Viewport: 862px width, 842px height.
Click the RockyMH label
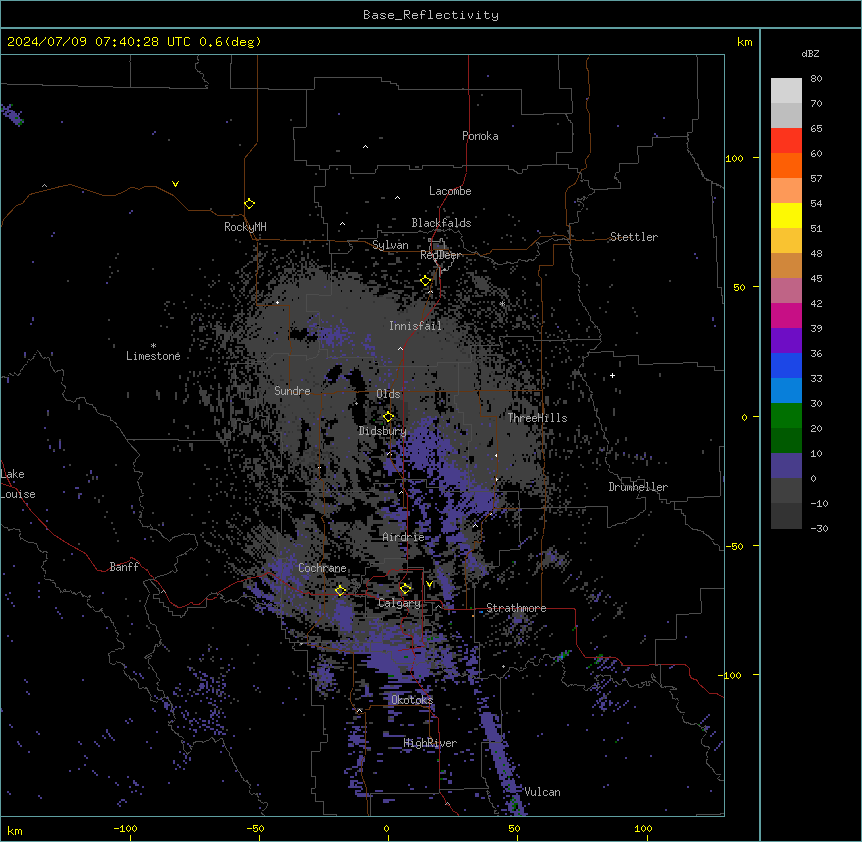245,227
